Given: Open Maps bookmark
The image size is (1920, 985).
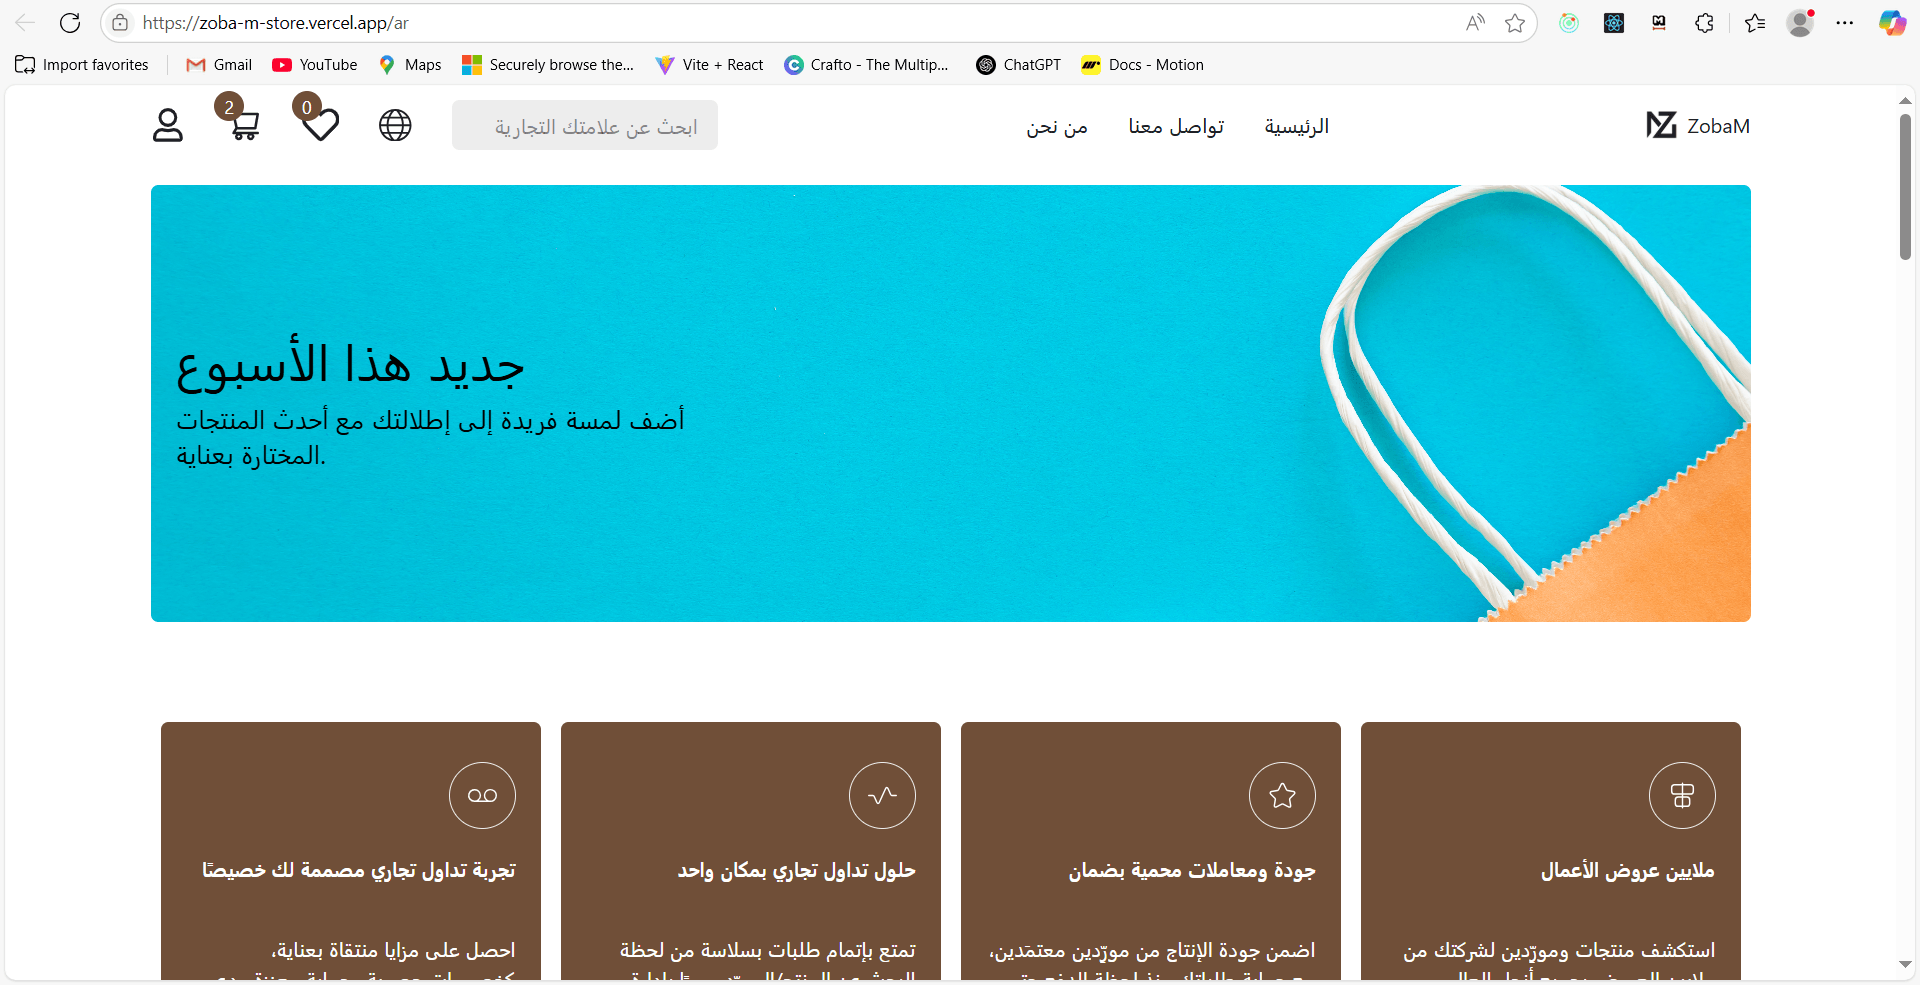Looking at the screenshot, I should 410,65.
